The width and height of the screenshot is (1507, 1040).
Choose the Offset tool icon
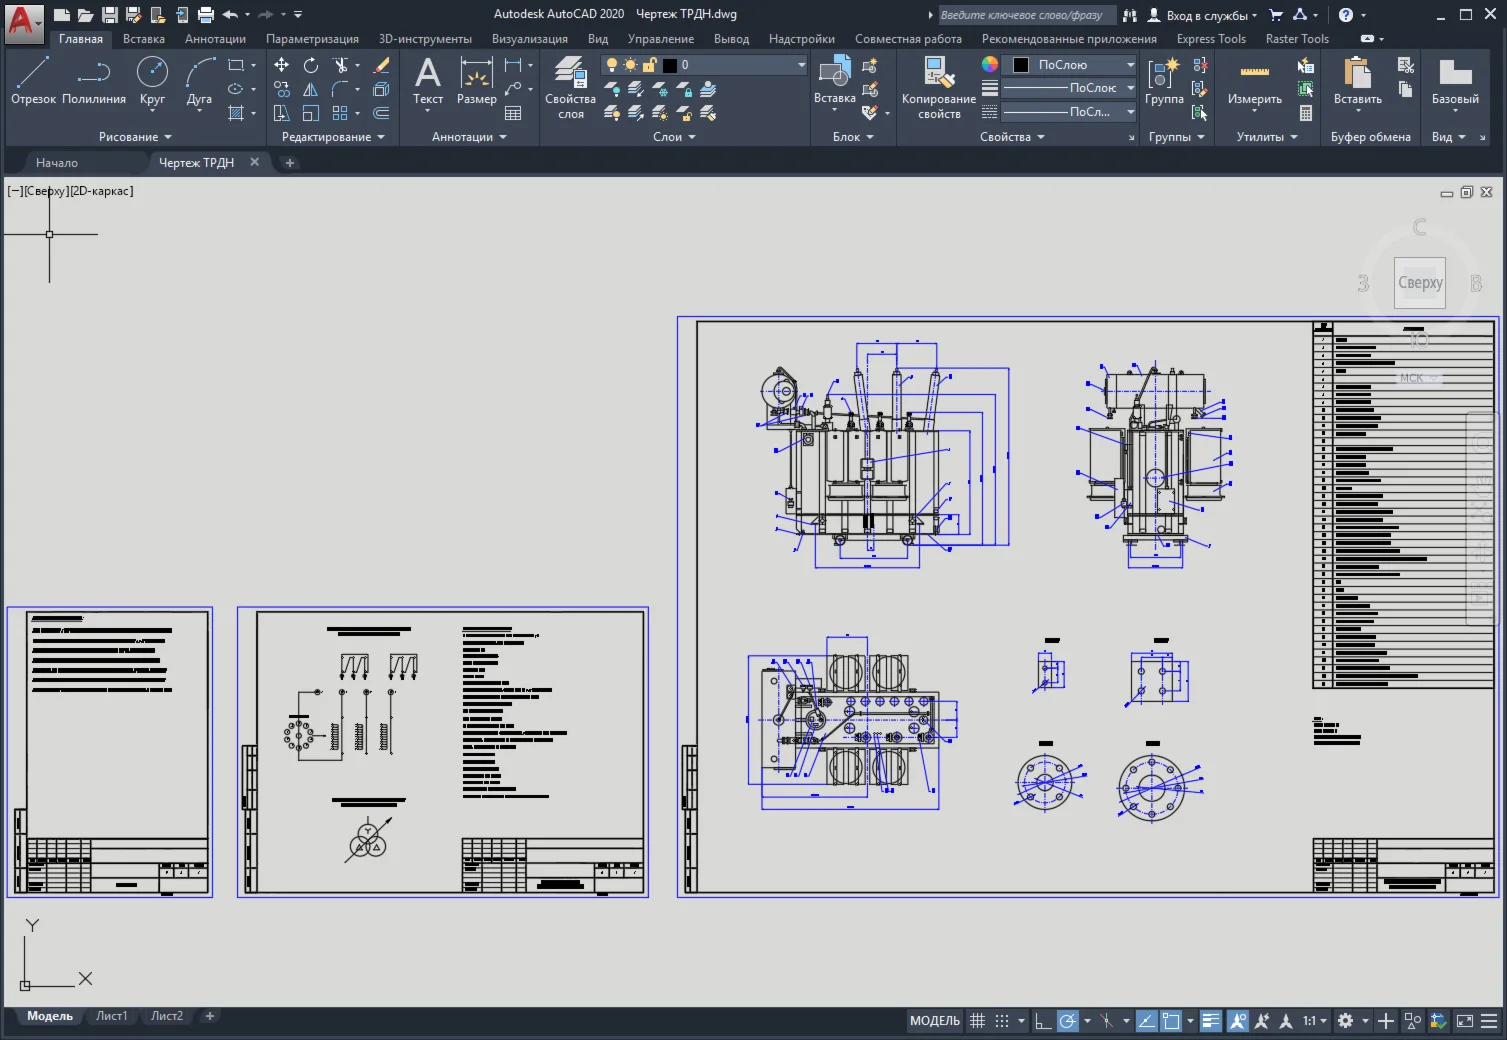[381, 113]
